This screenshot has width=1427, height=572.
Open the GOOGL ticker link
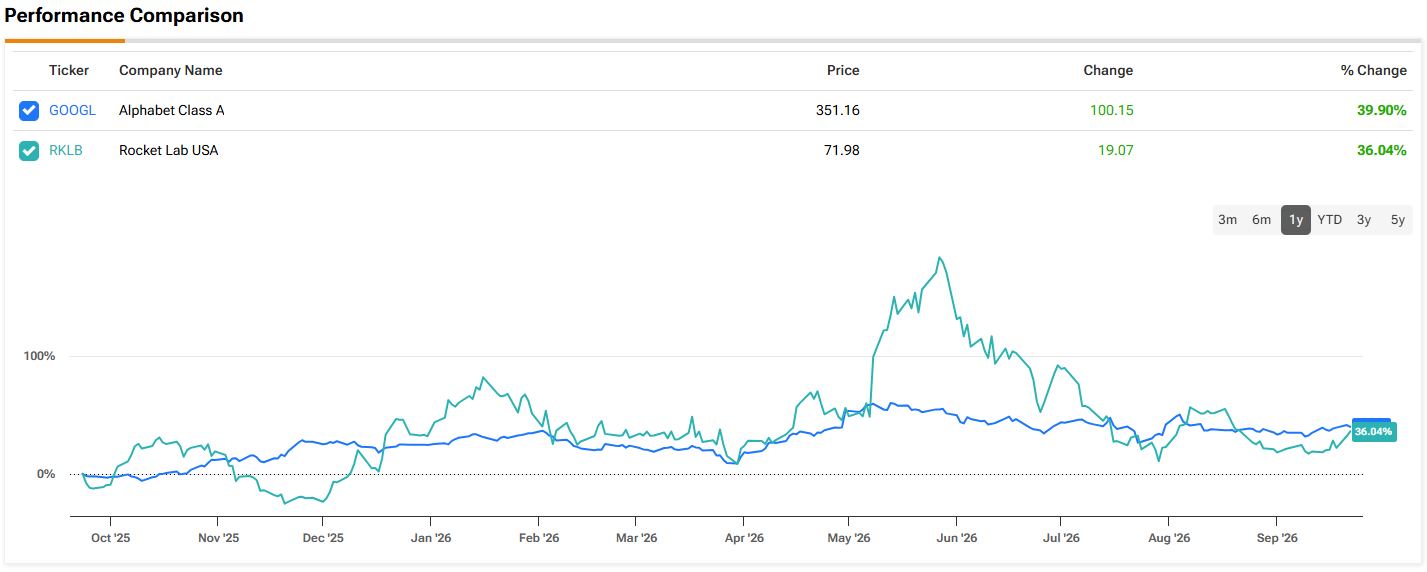pyautogui.click(x=72, y=111)
